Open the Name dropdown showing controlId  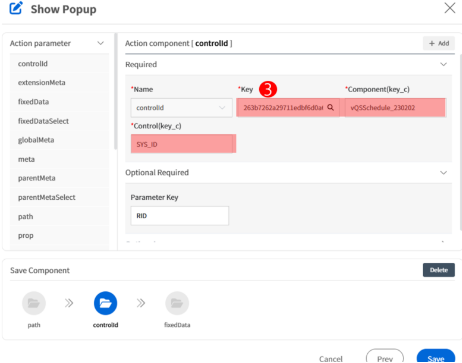(x=182, y=108)
